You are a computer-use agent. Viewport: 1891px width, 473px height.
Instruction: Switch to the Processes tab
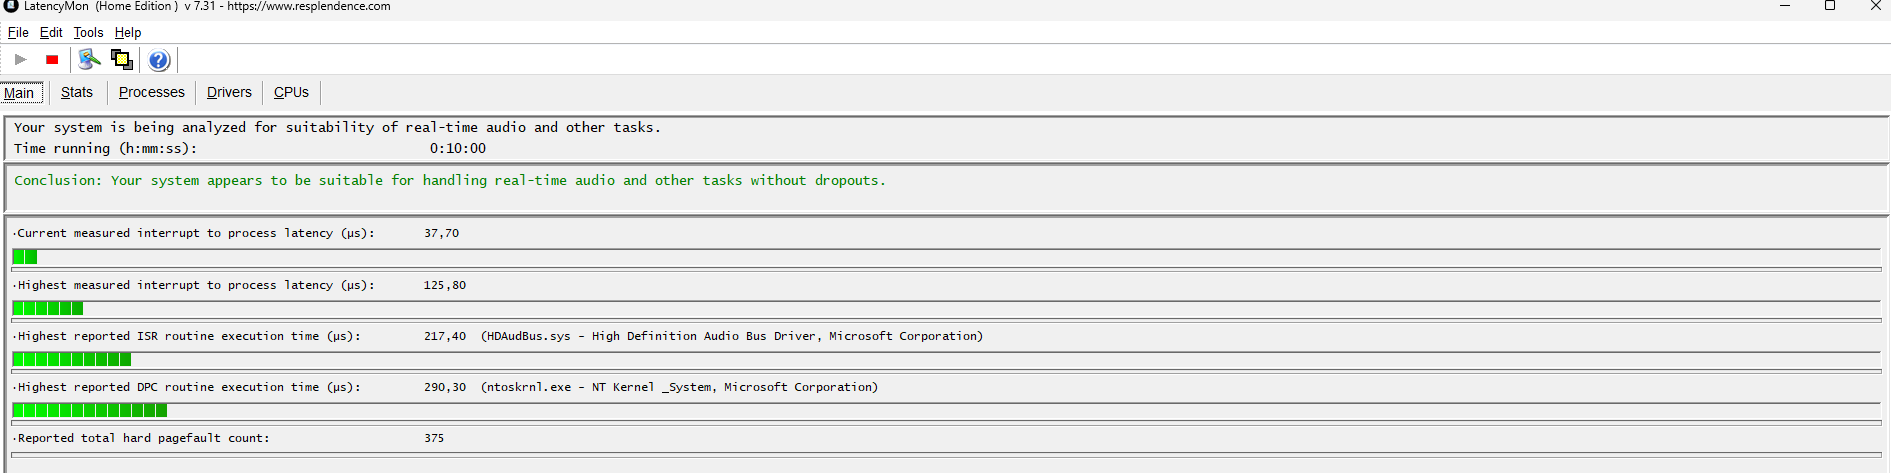(151, 92)
